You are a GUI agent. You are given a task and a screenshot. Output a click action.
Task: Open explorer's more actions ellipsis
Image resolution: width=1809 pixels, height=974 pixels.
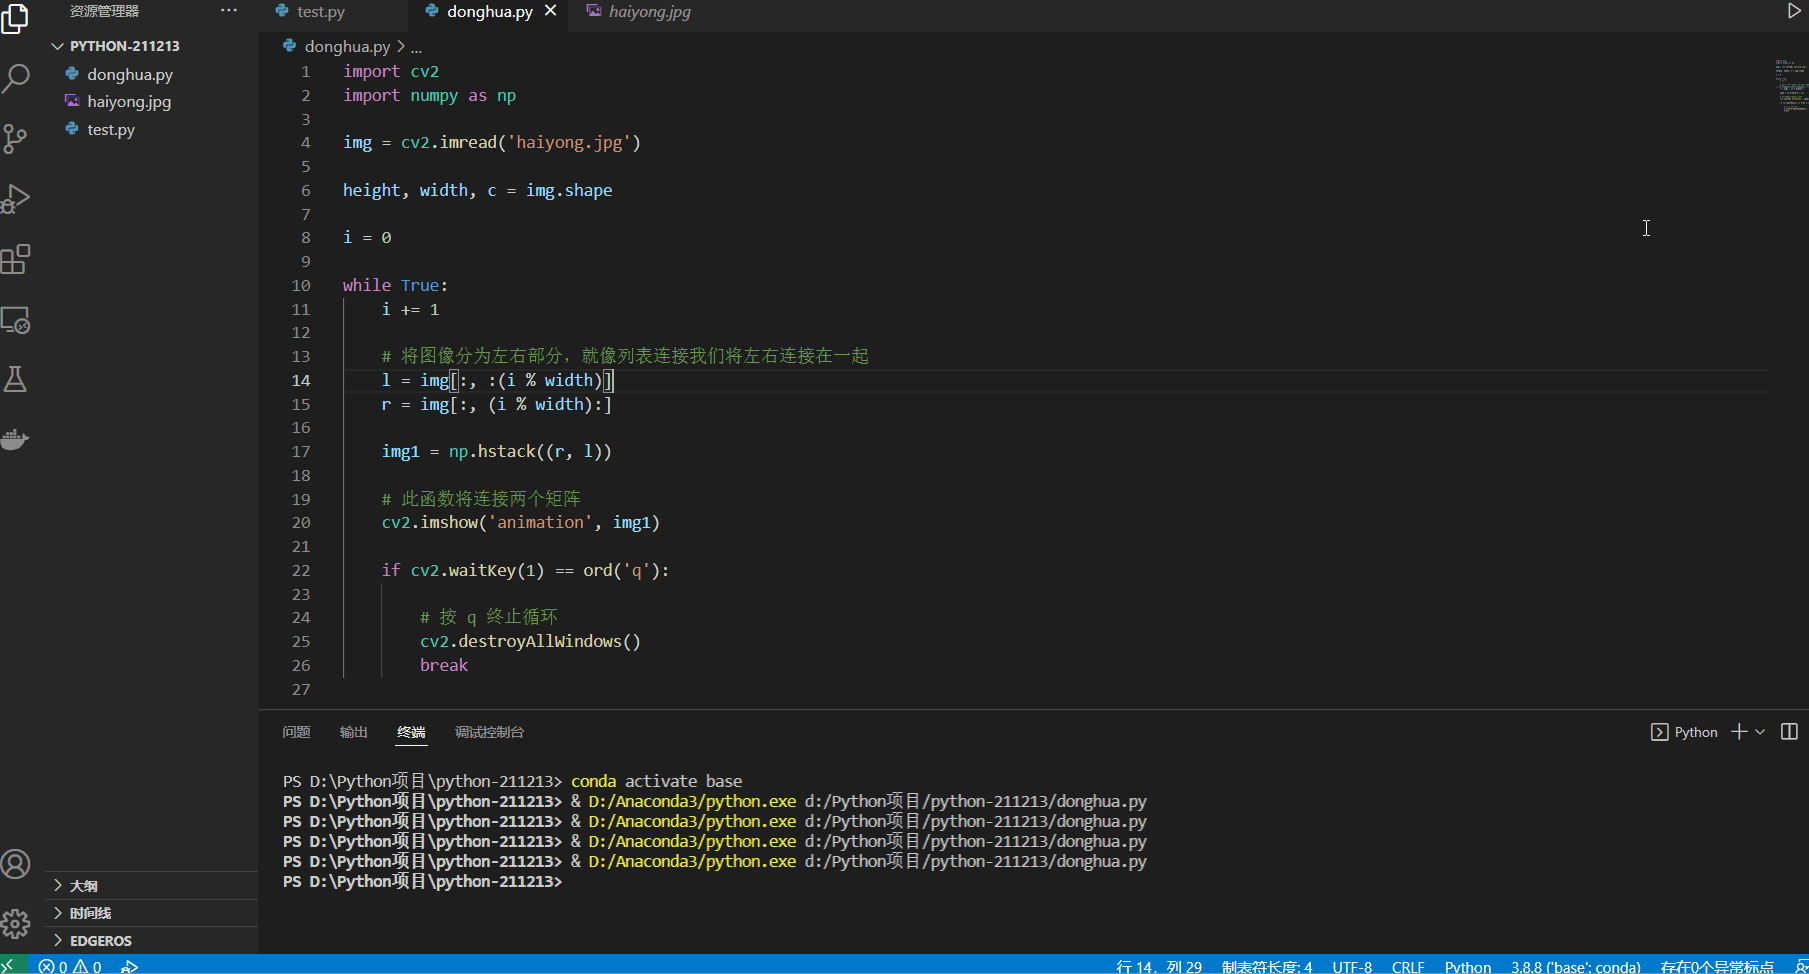click(229, 11)
